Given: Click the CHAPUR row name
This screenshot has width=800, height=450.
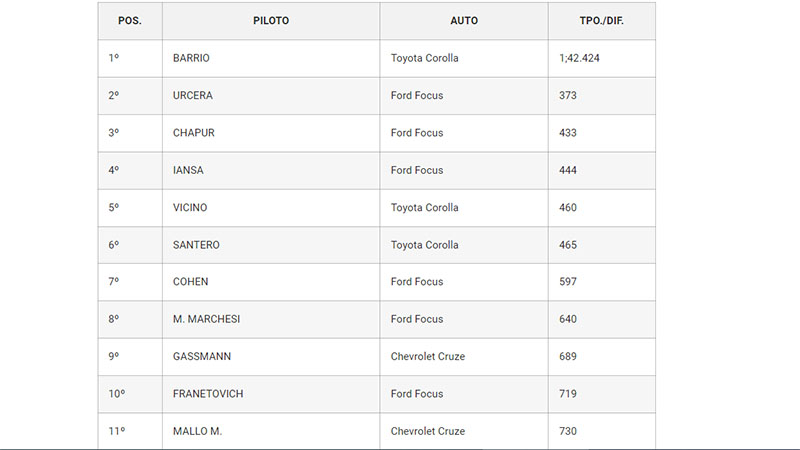Looking at the screenshot, I should 194,133.
